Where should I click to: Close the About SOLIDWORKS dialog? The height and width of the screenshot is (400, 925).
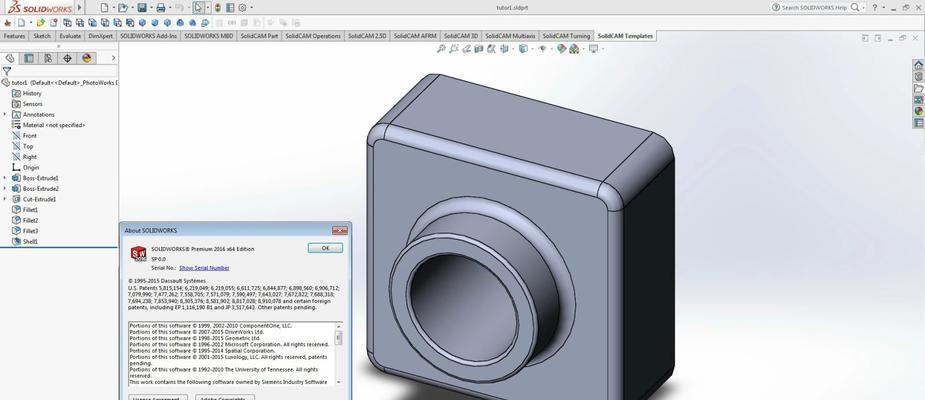(x=339, y=230)
